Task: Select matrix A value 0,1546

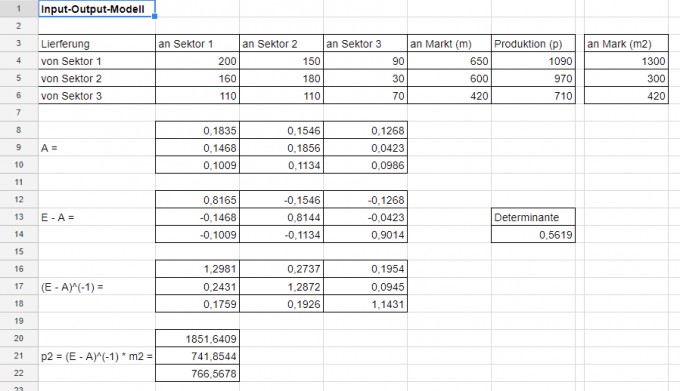Action: coord(281,130)
